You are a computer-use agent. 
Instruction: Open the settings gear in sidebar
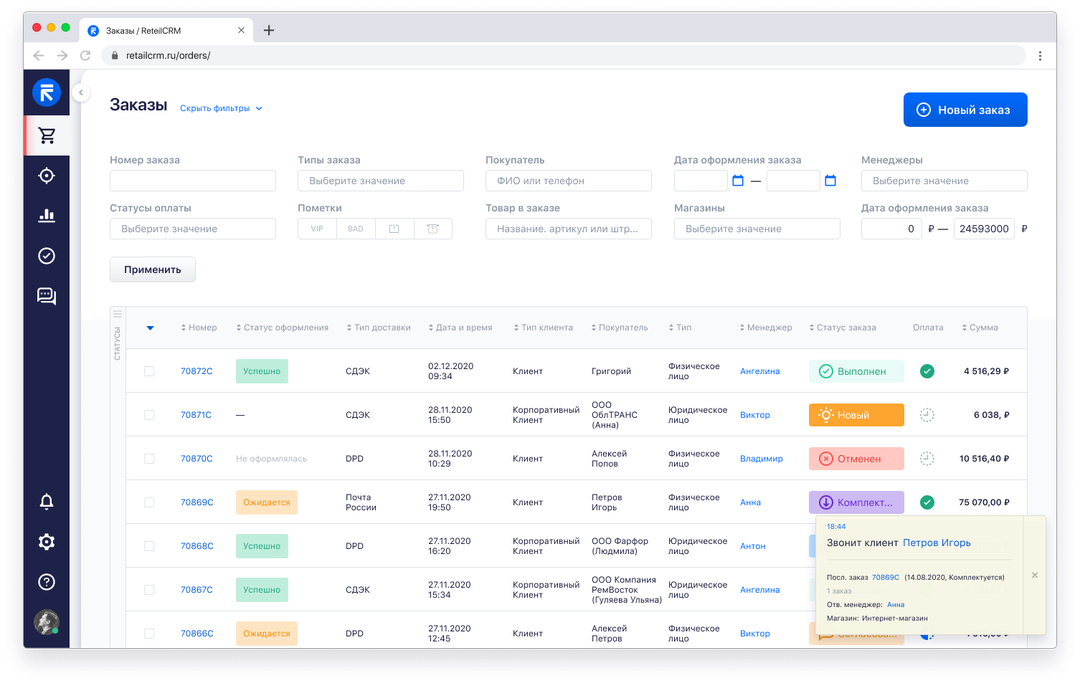point(46,542)
